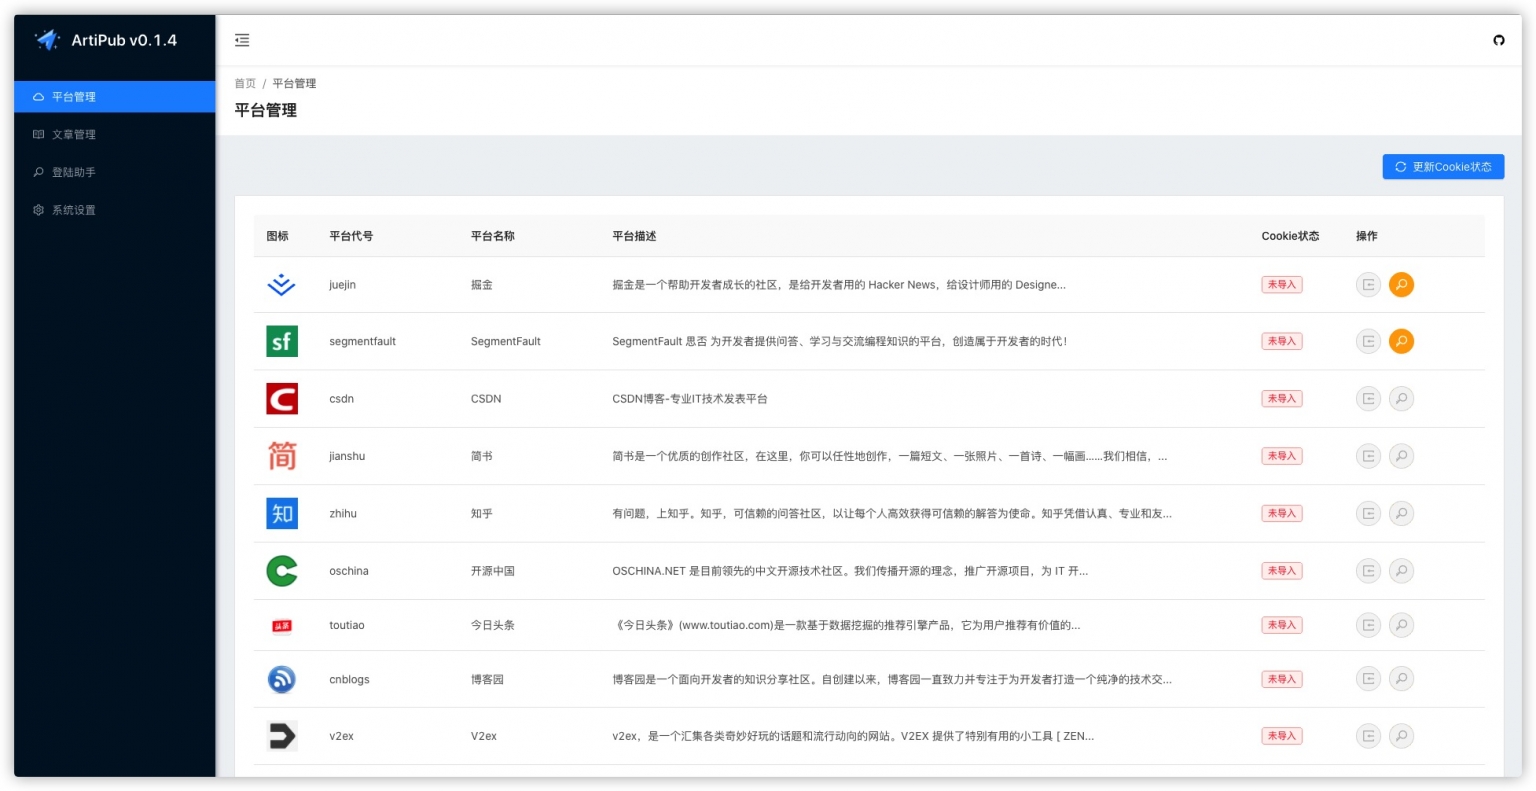Click the orange login-check icon for segmentfault
1536x791 pixels.
tap(1401, 341)
